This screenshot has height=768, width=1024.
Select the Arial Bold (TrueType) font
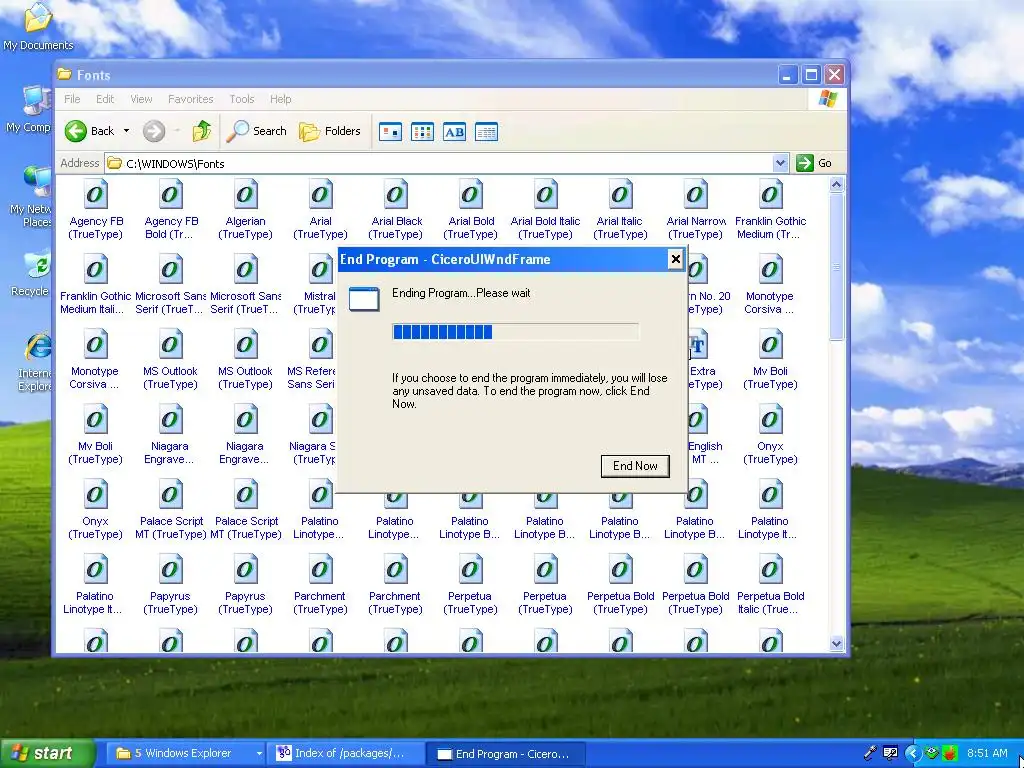[471, 210]
